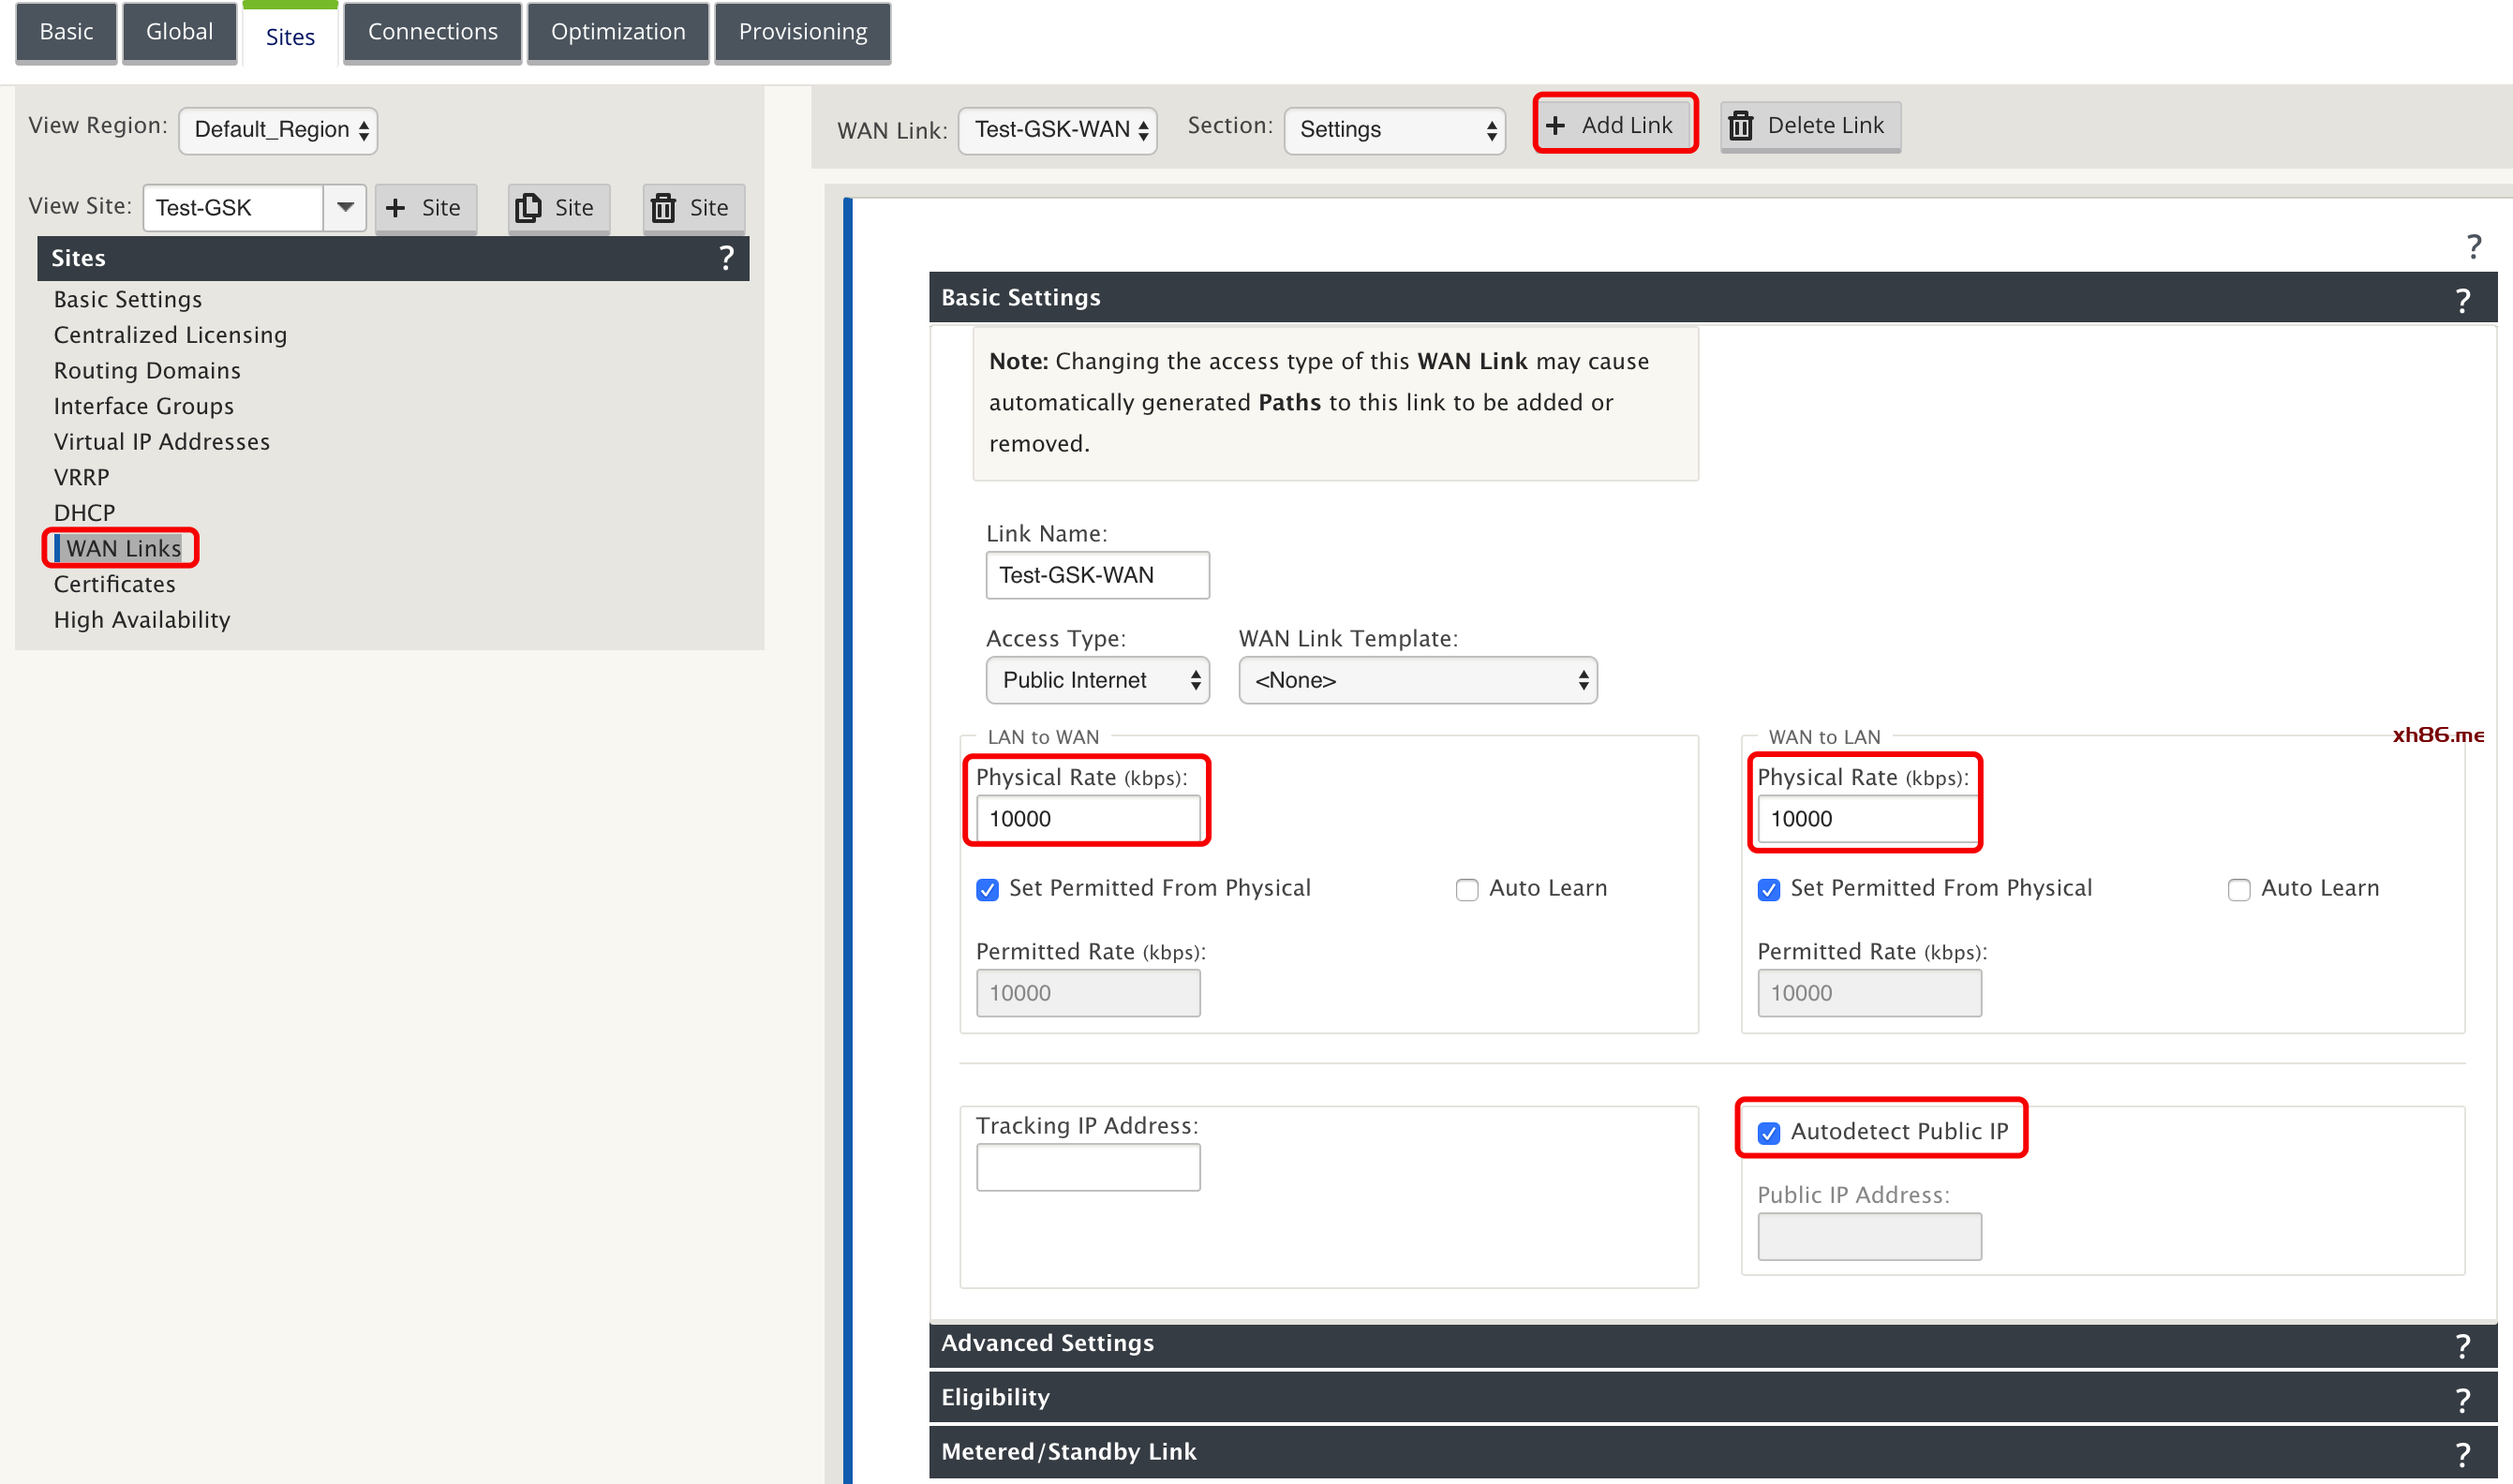Image resolution: width=2513 pixels, height=1484 pixels.
Task: Click the delete Site trash icon
Action: 663,208
